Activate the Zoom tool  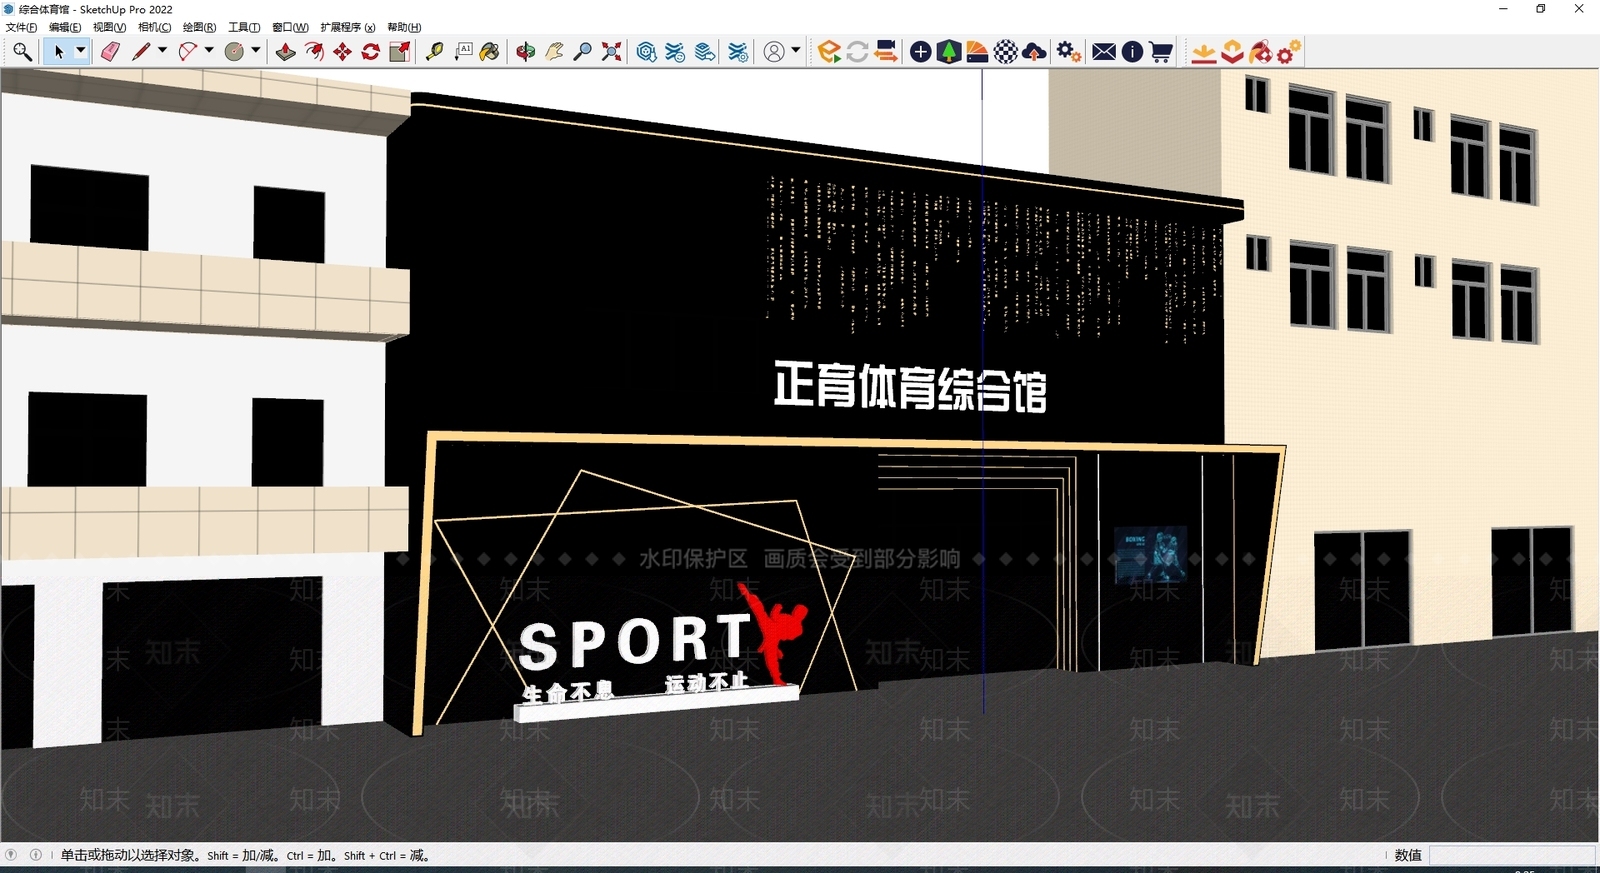(x=583, y=51)
